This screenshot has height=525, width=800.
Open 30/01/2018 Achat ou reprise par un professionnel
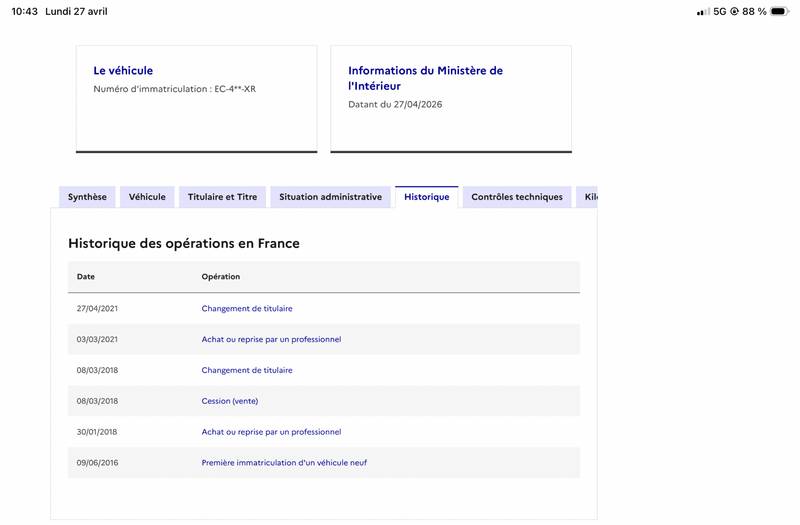[271, 432]
